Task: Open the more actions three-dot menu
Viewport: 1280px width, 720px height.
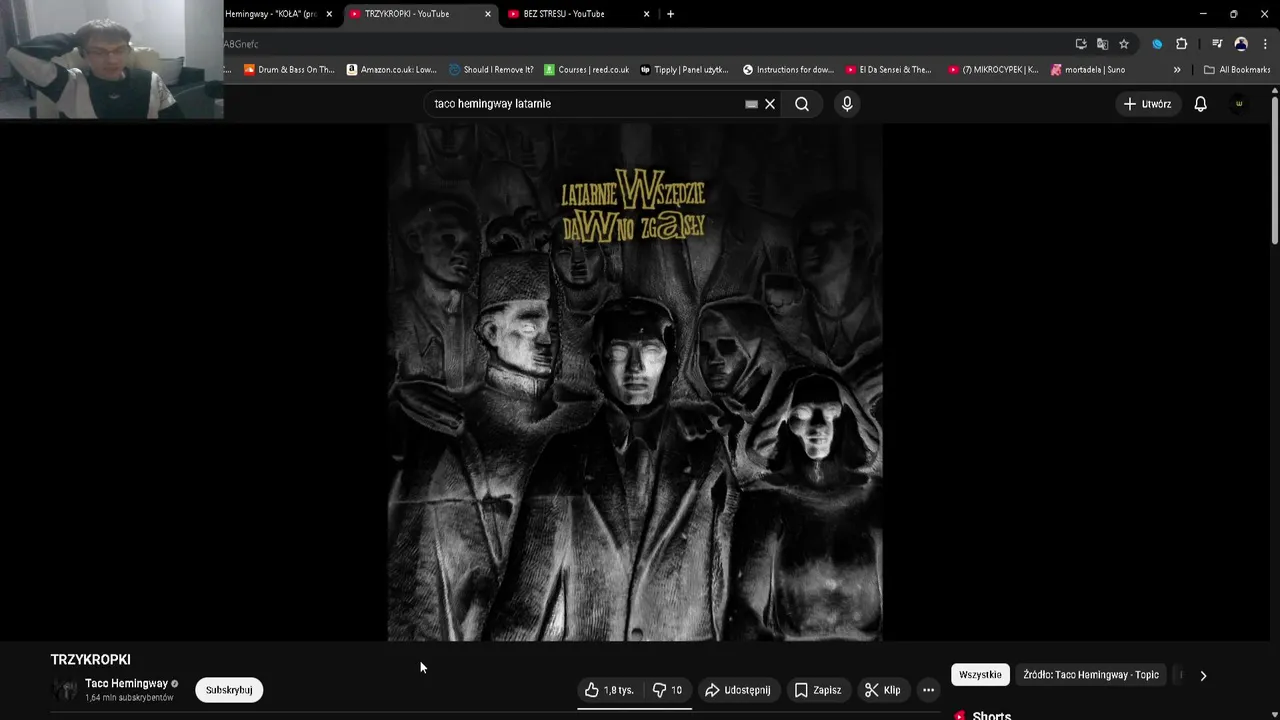Action: (x=928, y=690)
